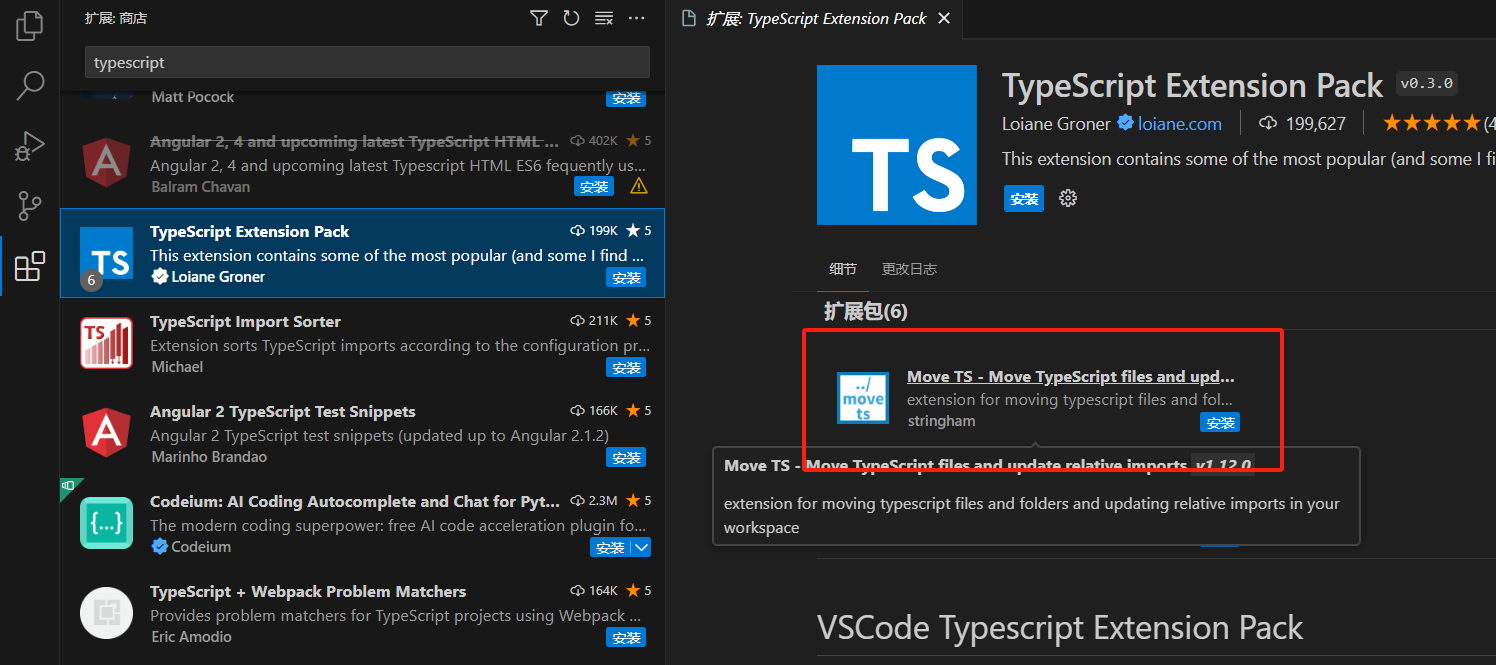Viewport: 1496px width, 665px height.
Task: Open Codeium install dropdown arrow
Action: [x=641, y=548]
